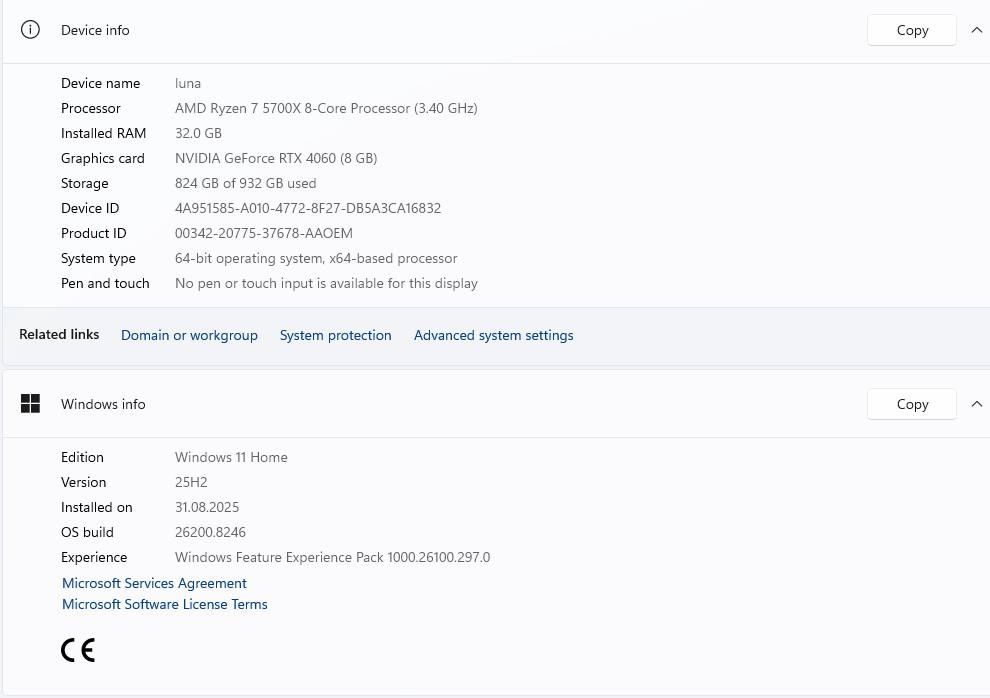990x698 pixels.
Task: Click the Device info circle-i icon
Action: tap(30, 30)
